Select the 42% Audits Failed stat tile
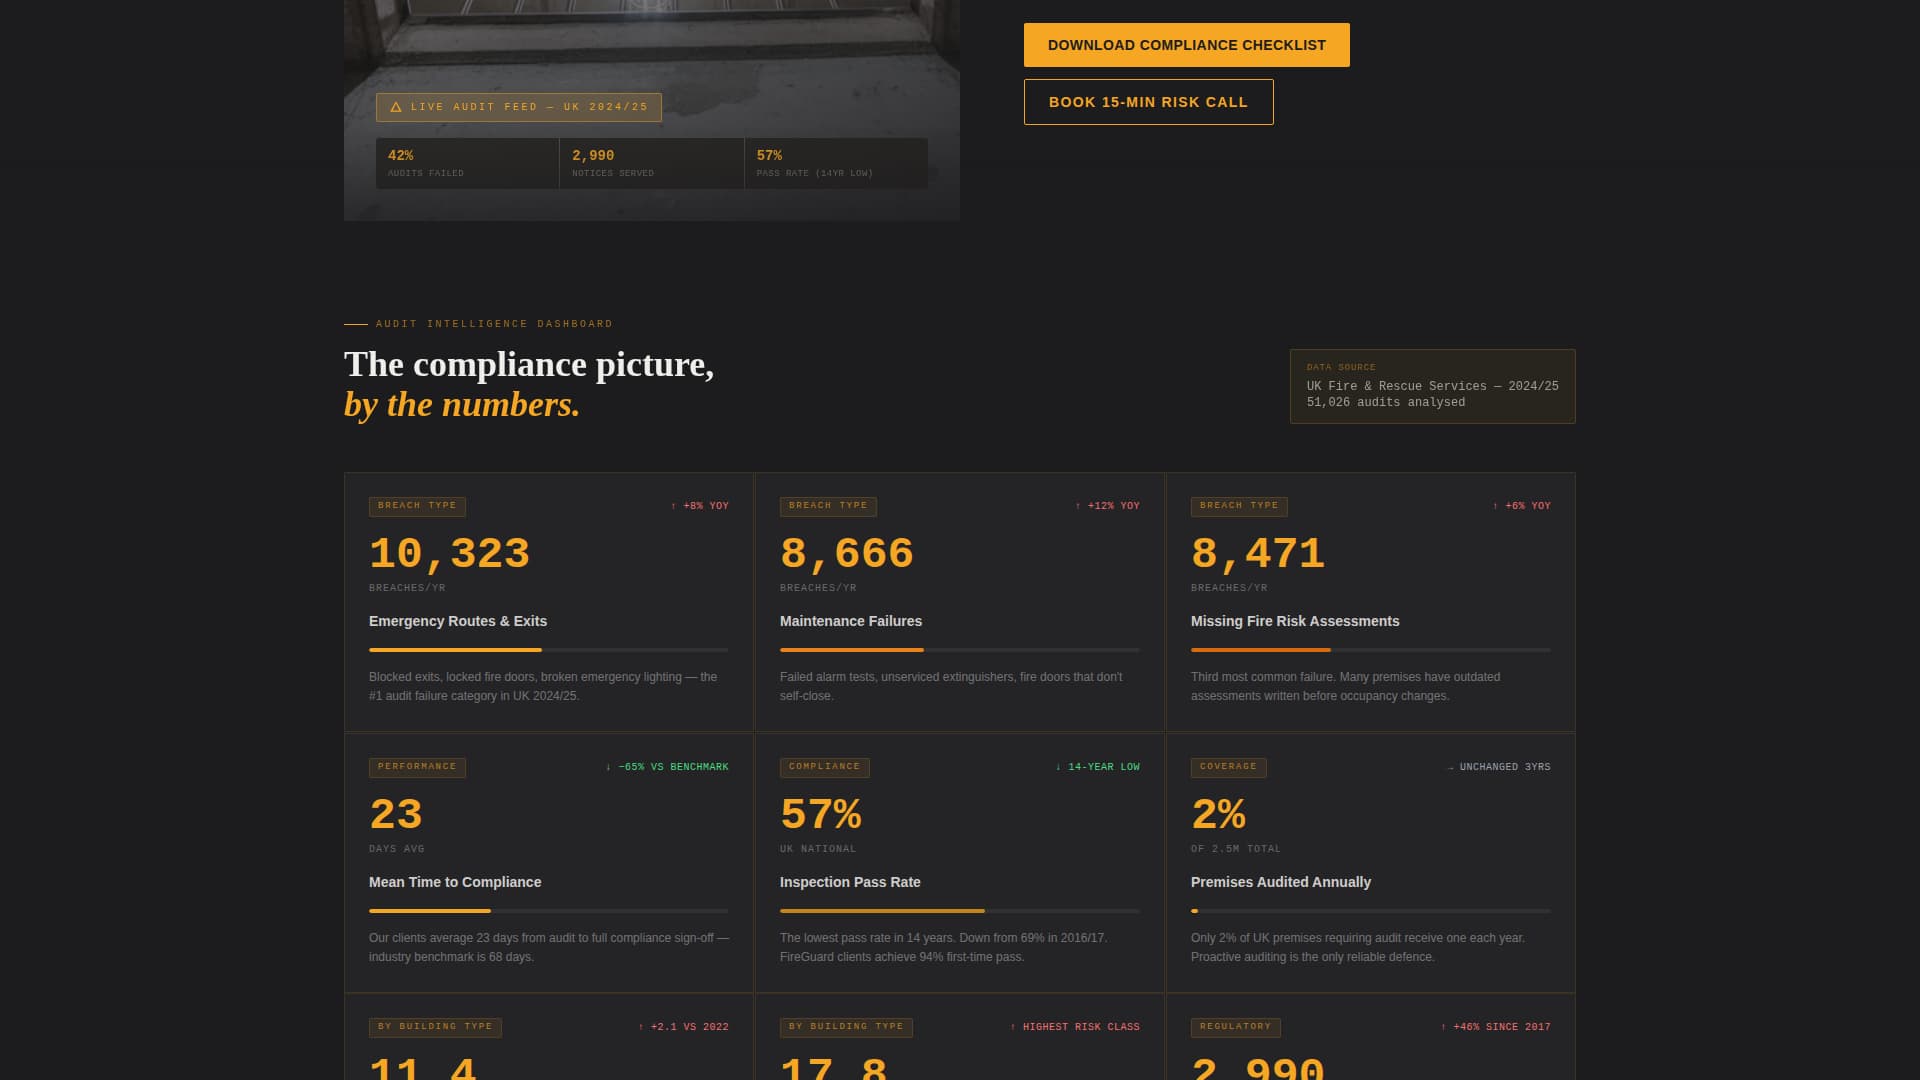Viewport: 1920px width, 1080px height. pos(466,163)
